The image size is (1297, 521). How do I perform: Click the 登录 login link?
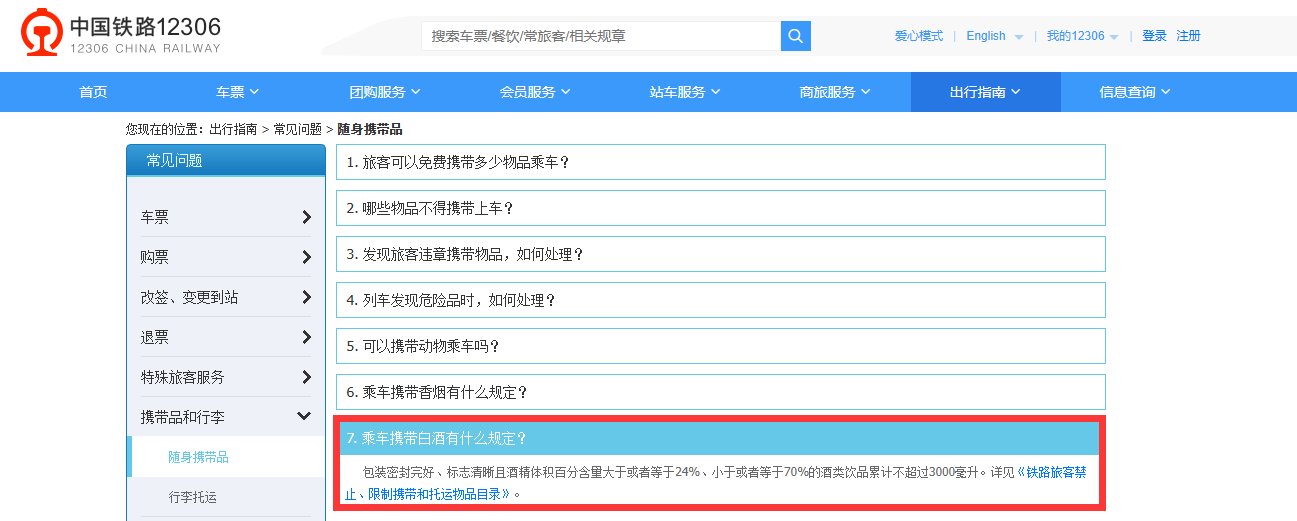pos(1154,36)
